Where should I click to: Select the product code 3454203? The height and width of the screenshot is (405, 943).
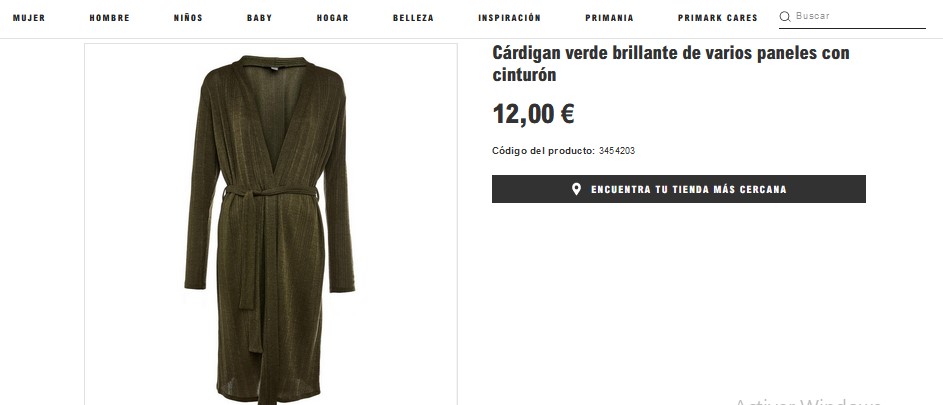[x=616, y=151]
